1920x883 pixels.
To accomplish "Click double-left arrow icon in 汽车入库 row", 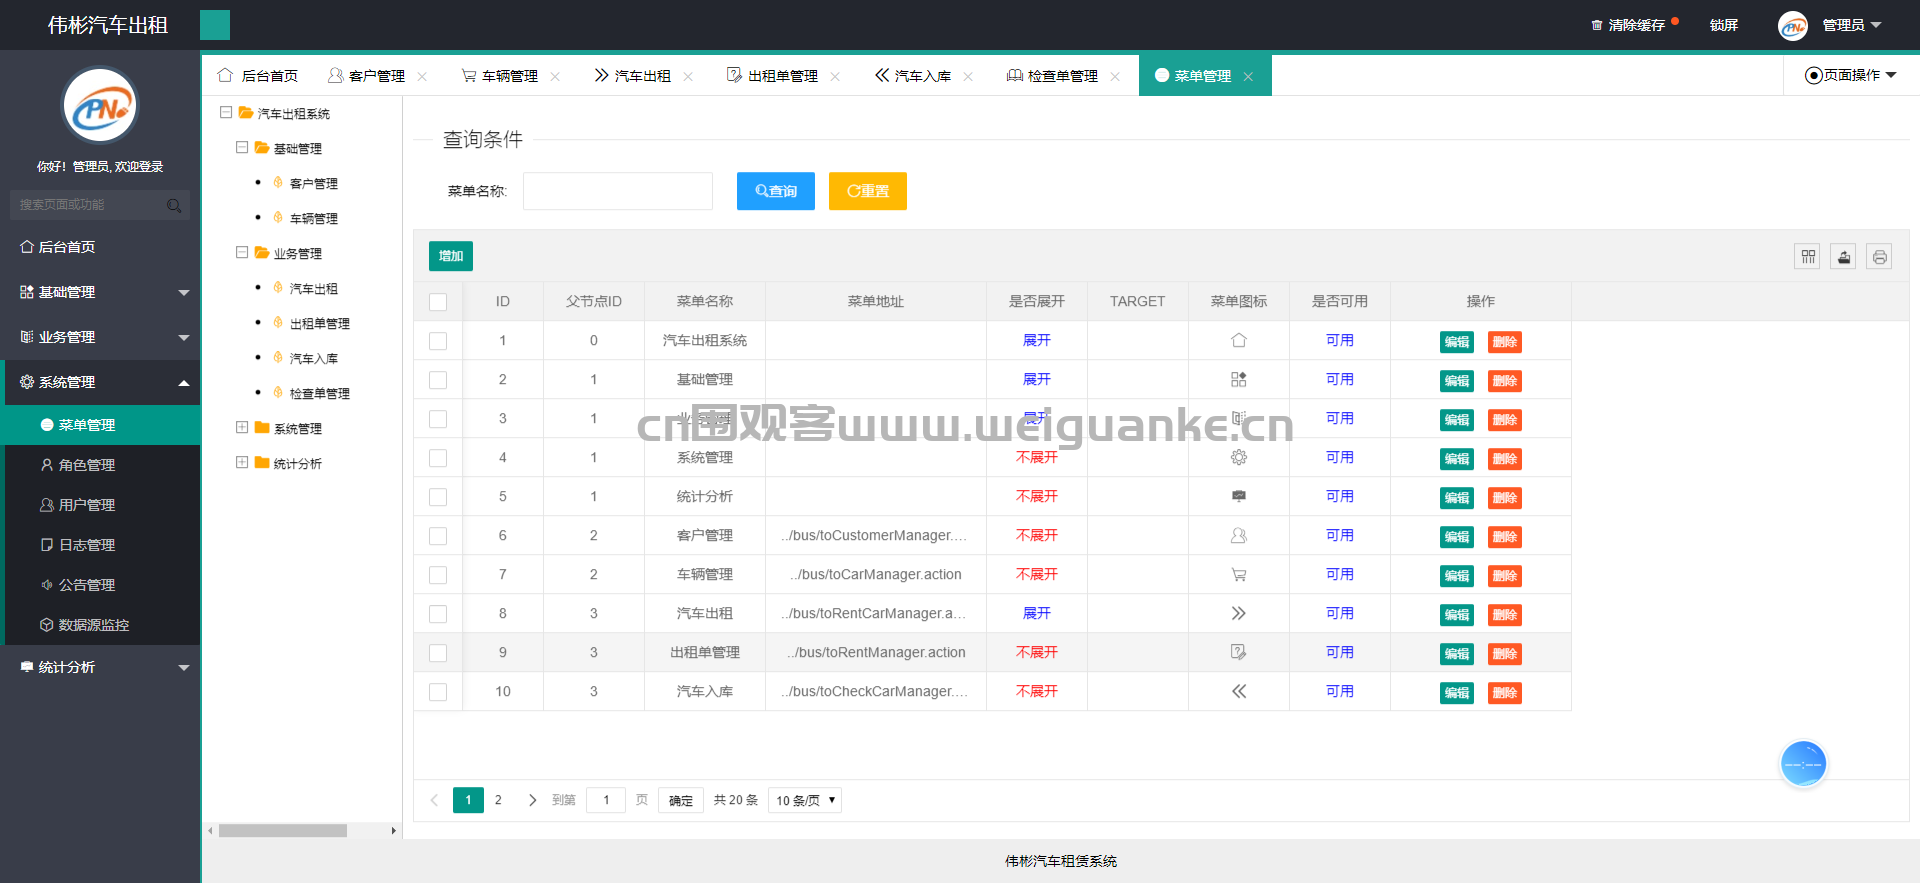I will (1239, 692).
